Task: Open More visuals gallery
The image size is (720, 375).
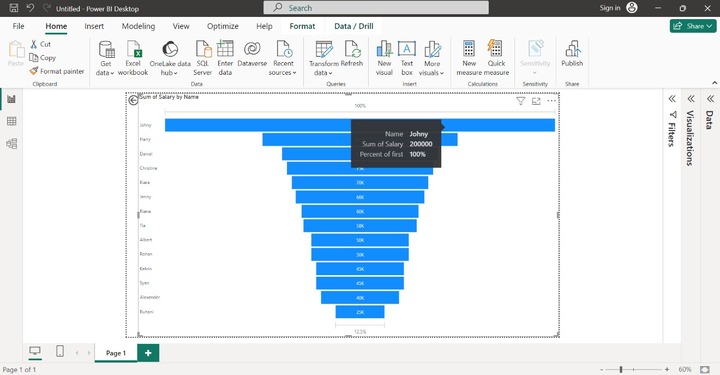Action: coord(432,58)
